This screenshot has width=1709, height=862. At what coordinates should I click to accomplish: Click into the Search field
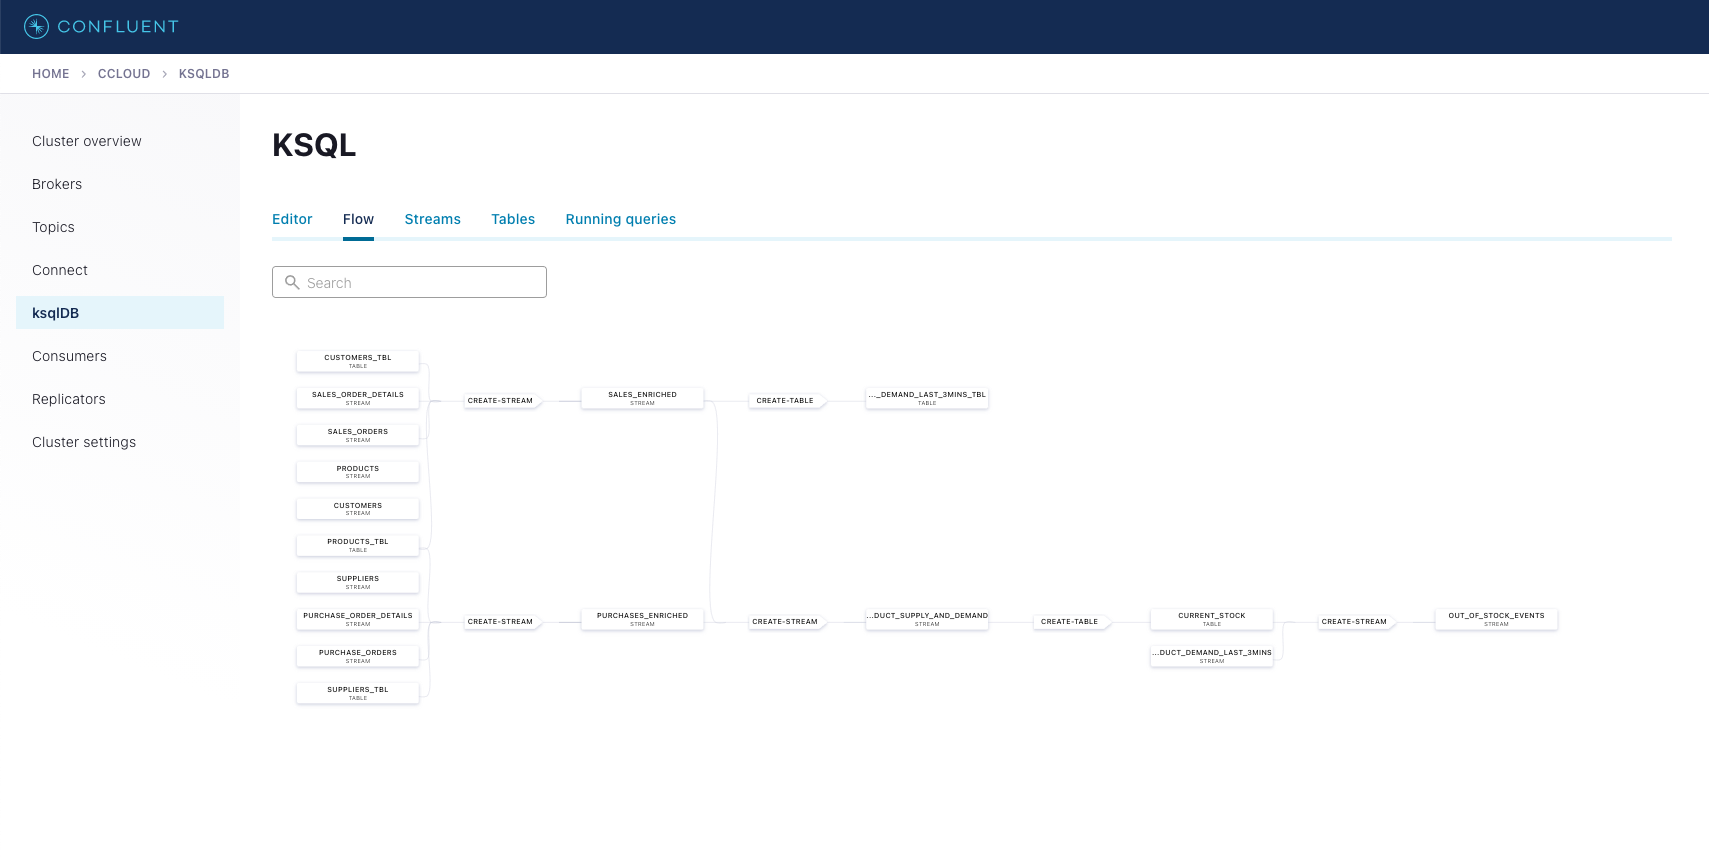[x=409, y=282]
